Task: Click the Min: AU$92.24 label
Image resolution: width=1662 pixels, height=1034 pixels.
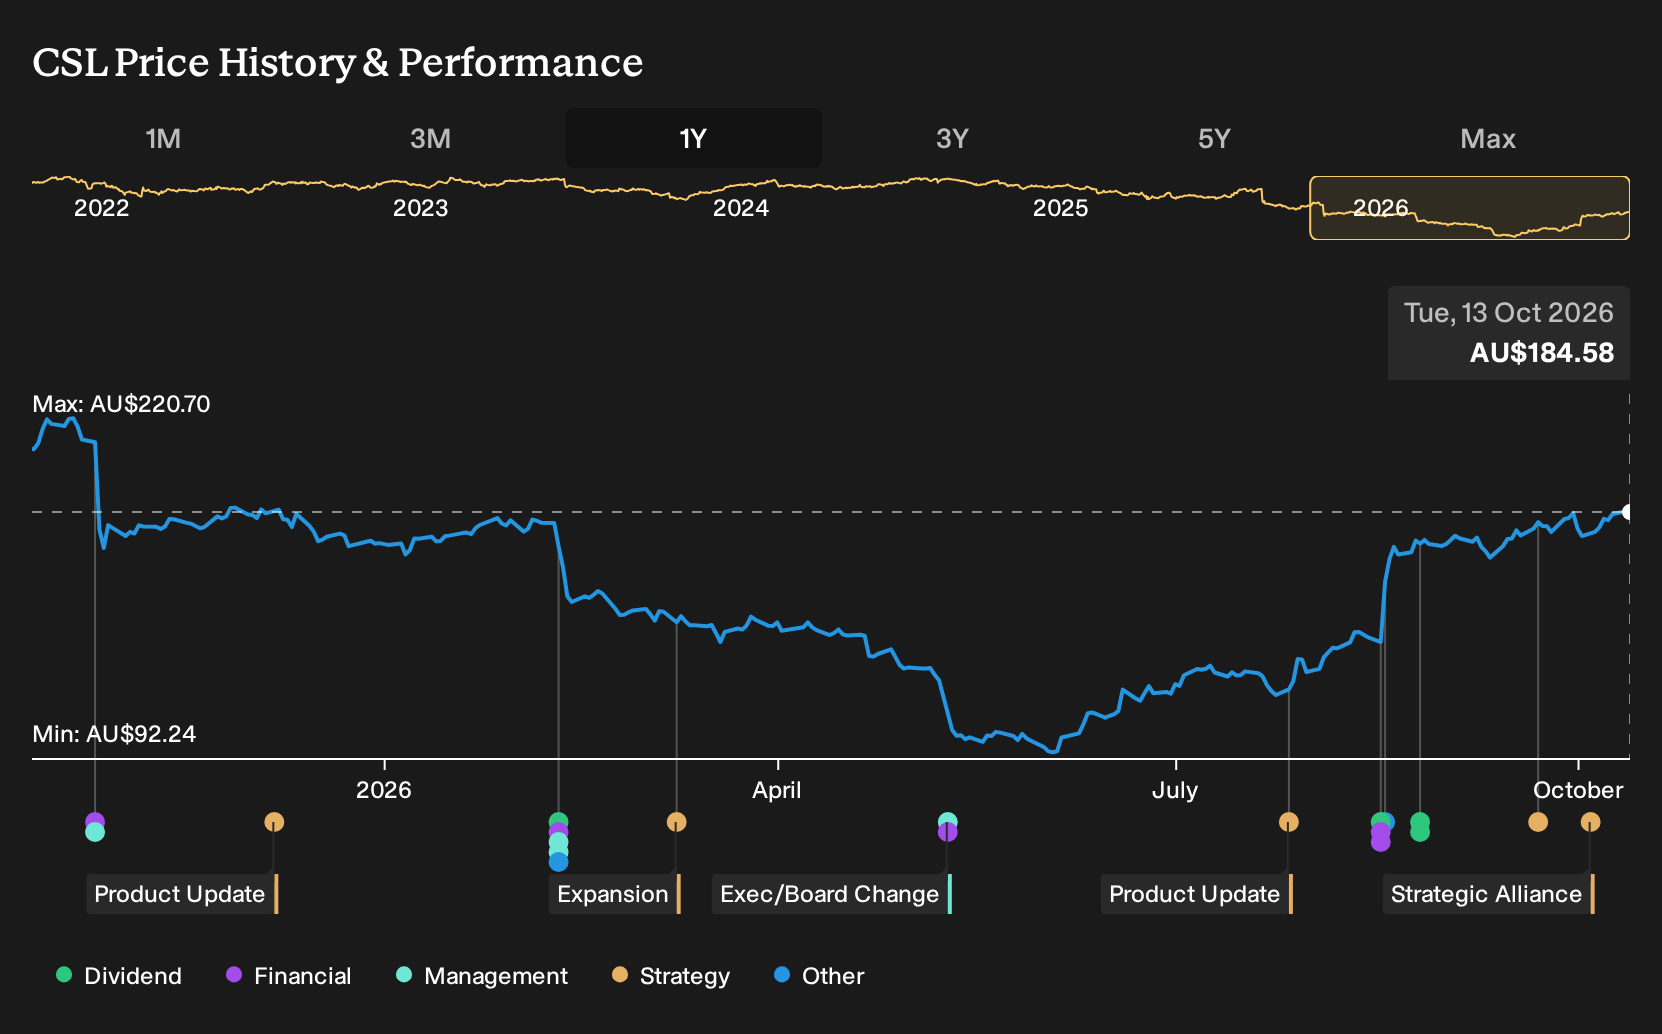Action: 114,734
